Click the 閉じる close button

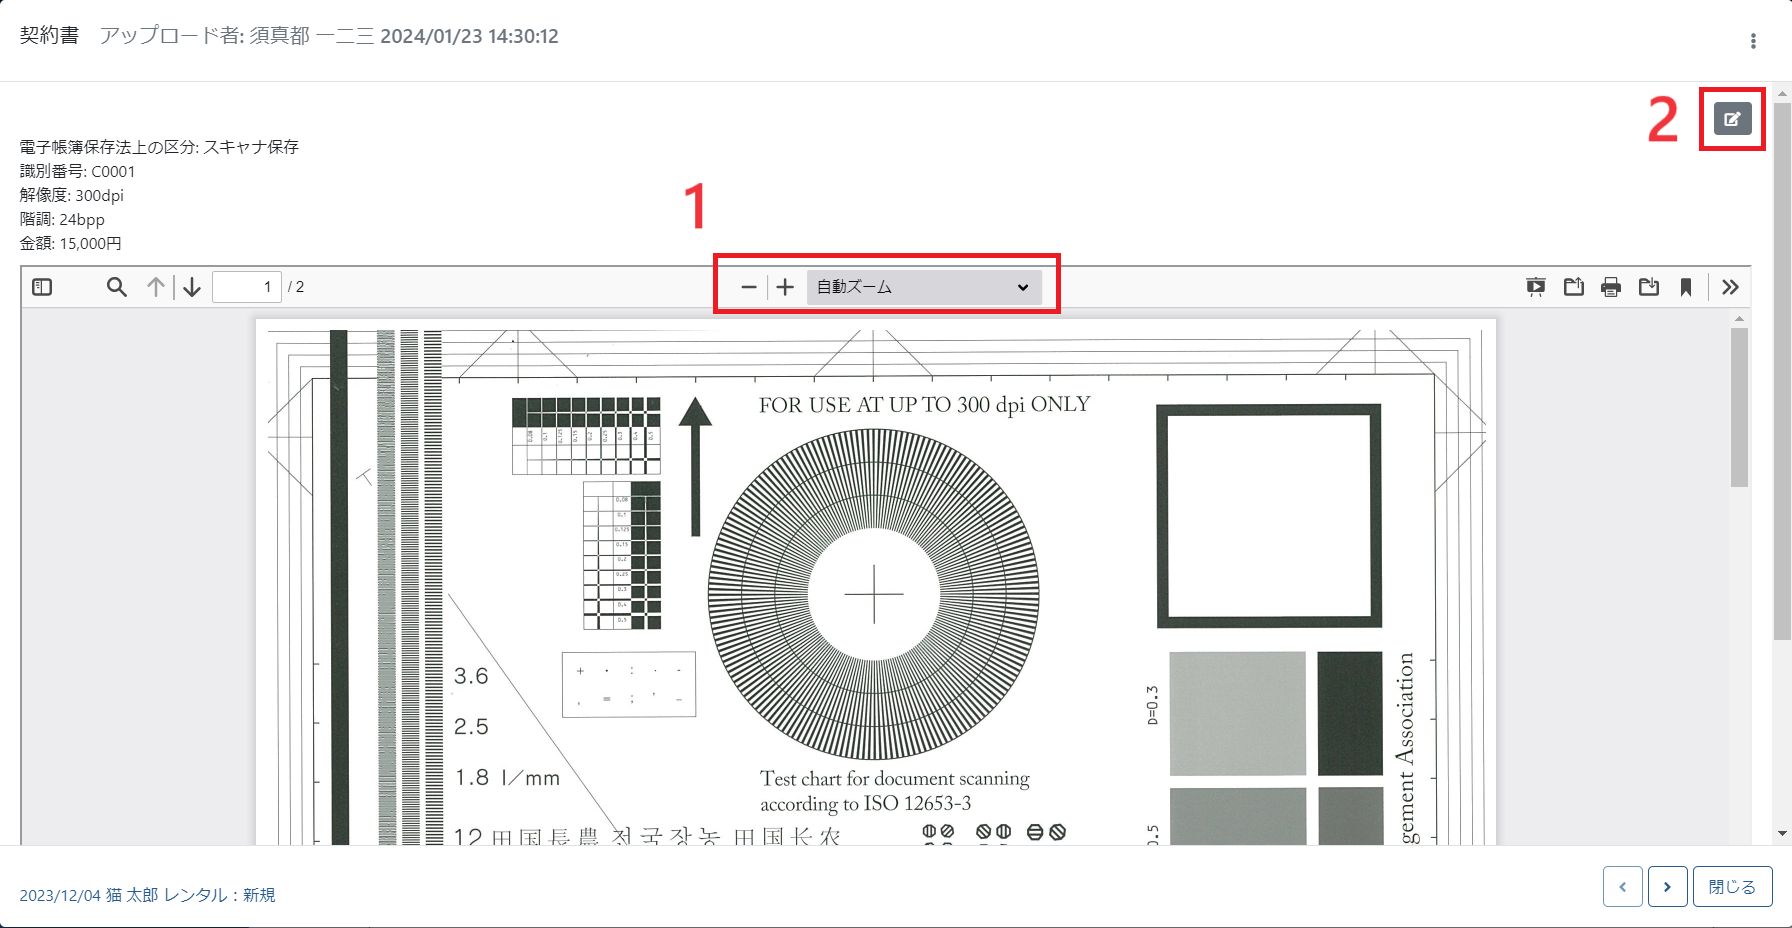[x=1732, y=886]
